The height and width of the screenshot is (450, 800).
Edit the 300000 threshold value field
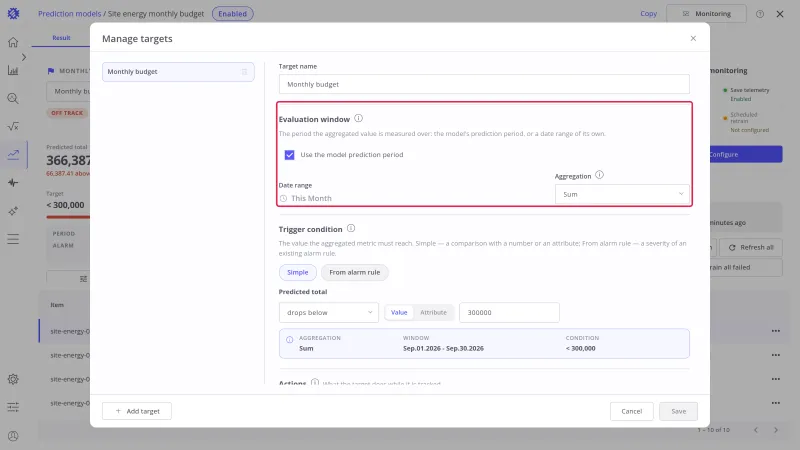(509, 312)
